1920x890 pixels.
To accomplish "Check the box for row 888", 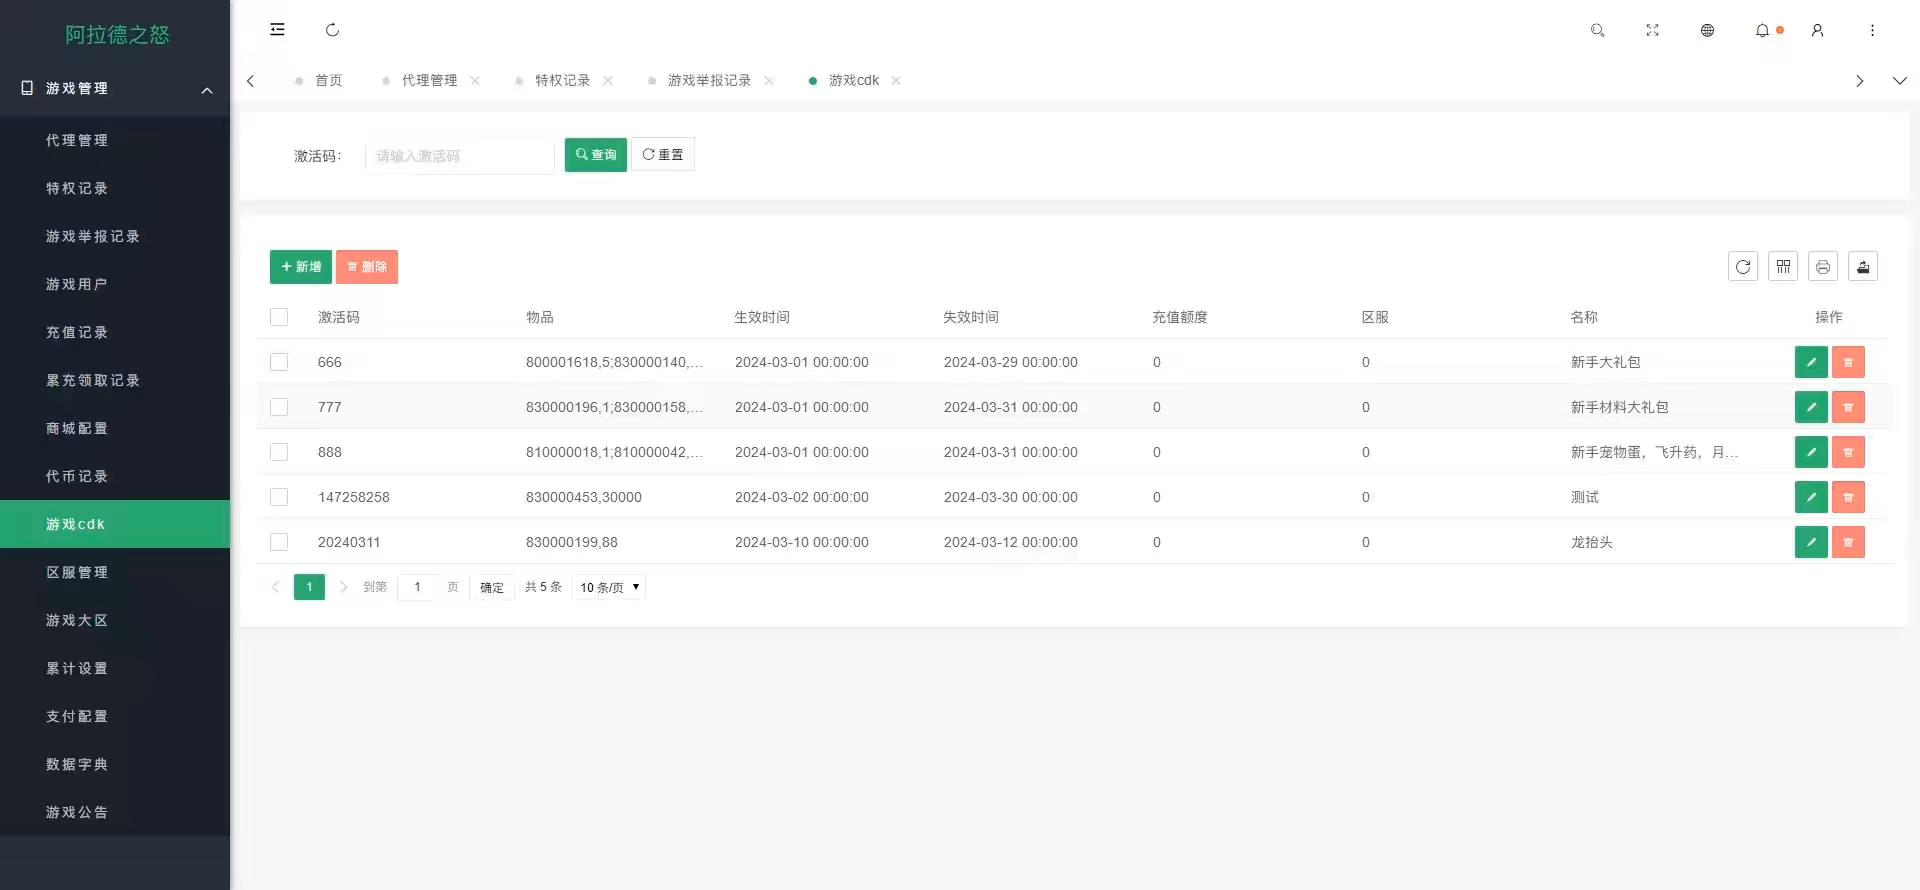I will tap(279, 452).
